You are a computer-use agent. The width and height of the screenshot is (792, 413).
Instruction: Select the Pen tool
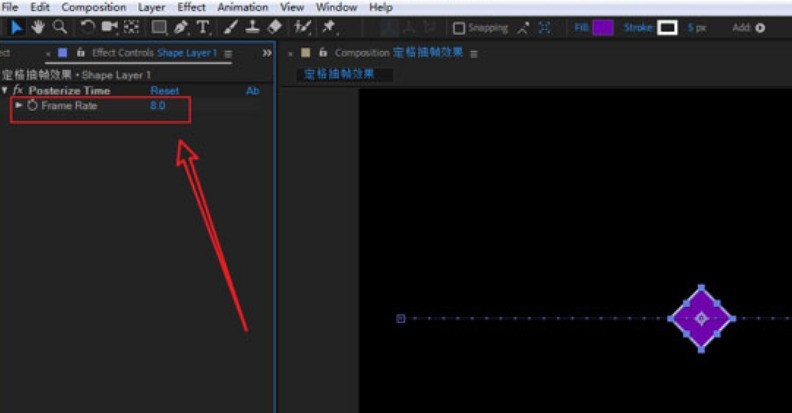[181, 27]
